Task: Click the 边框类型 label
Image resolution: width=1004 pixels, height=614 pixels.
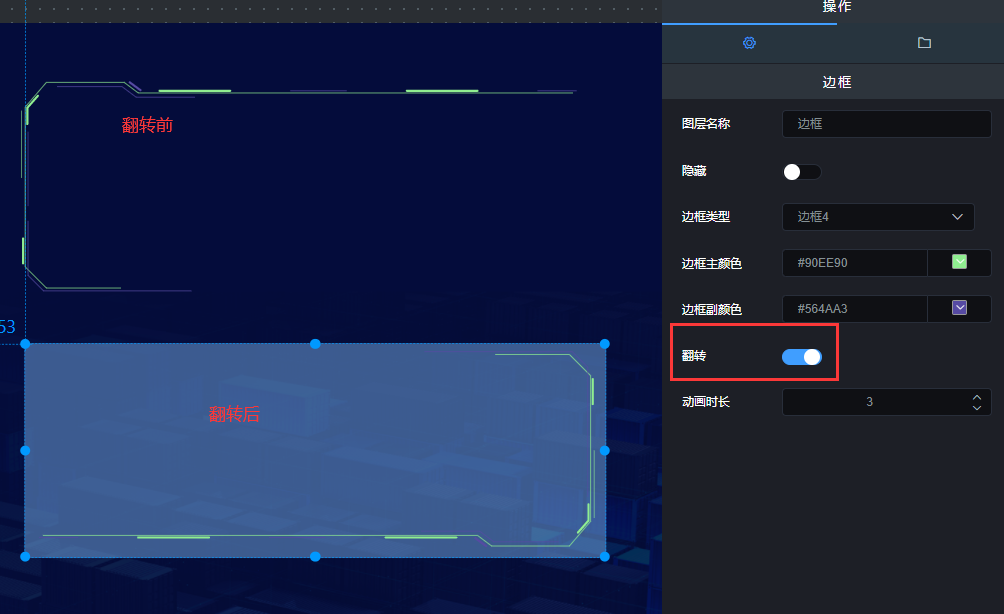Action: (x=706, y=216)
